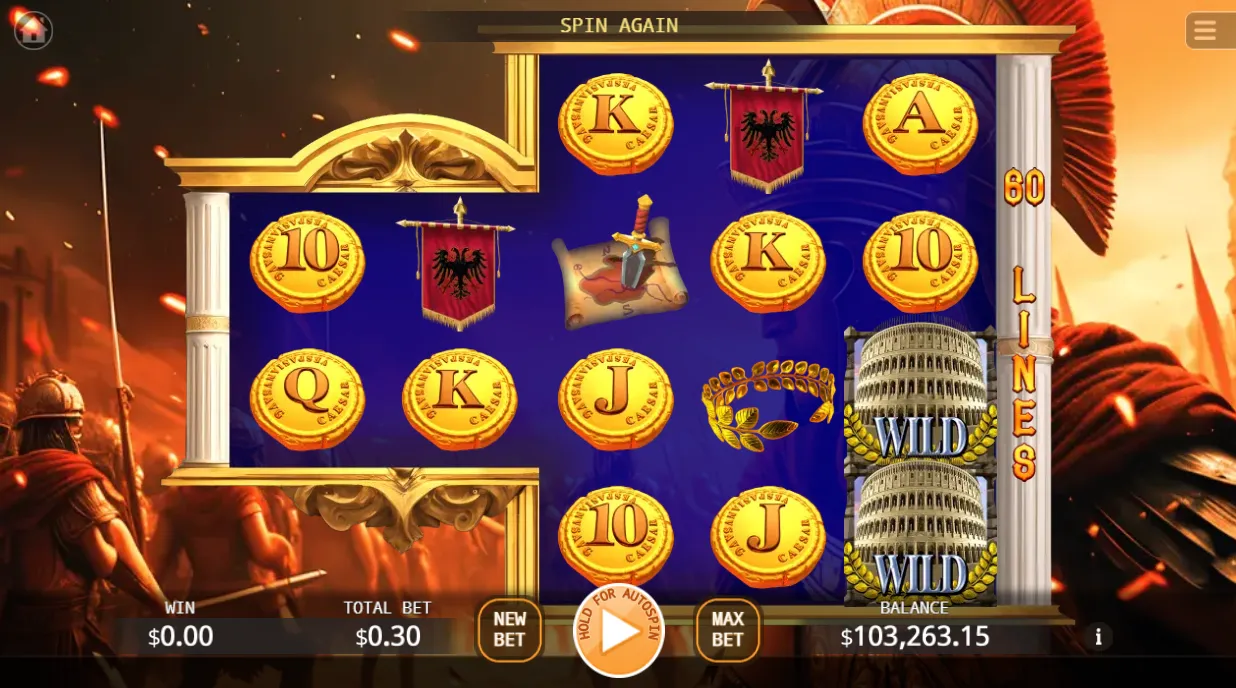Screen dimensions: 1236x688
Task: Click the TOTAL BET amount display
Action: point(389,636)
